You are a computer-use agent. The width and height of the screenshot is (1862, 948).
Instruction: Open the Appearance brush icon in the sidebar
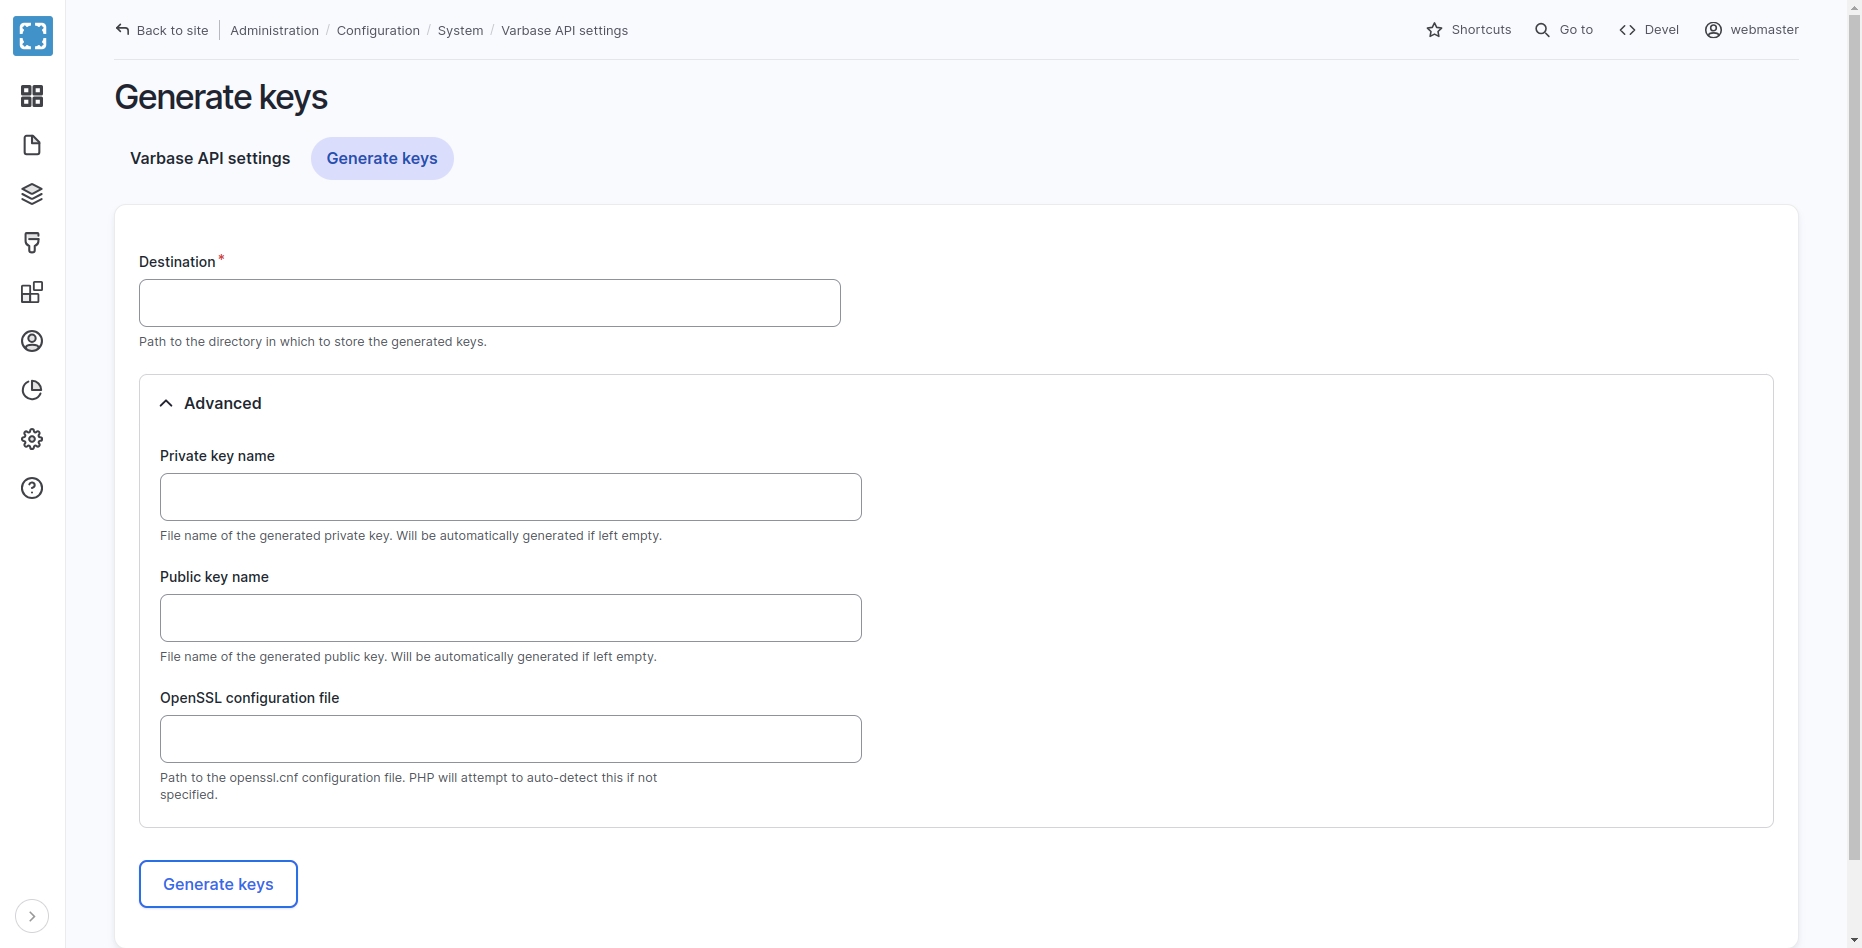[x=32, y=243]
